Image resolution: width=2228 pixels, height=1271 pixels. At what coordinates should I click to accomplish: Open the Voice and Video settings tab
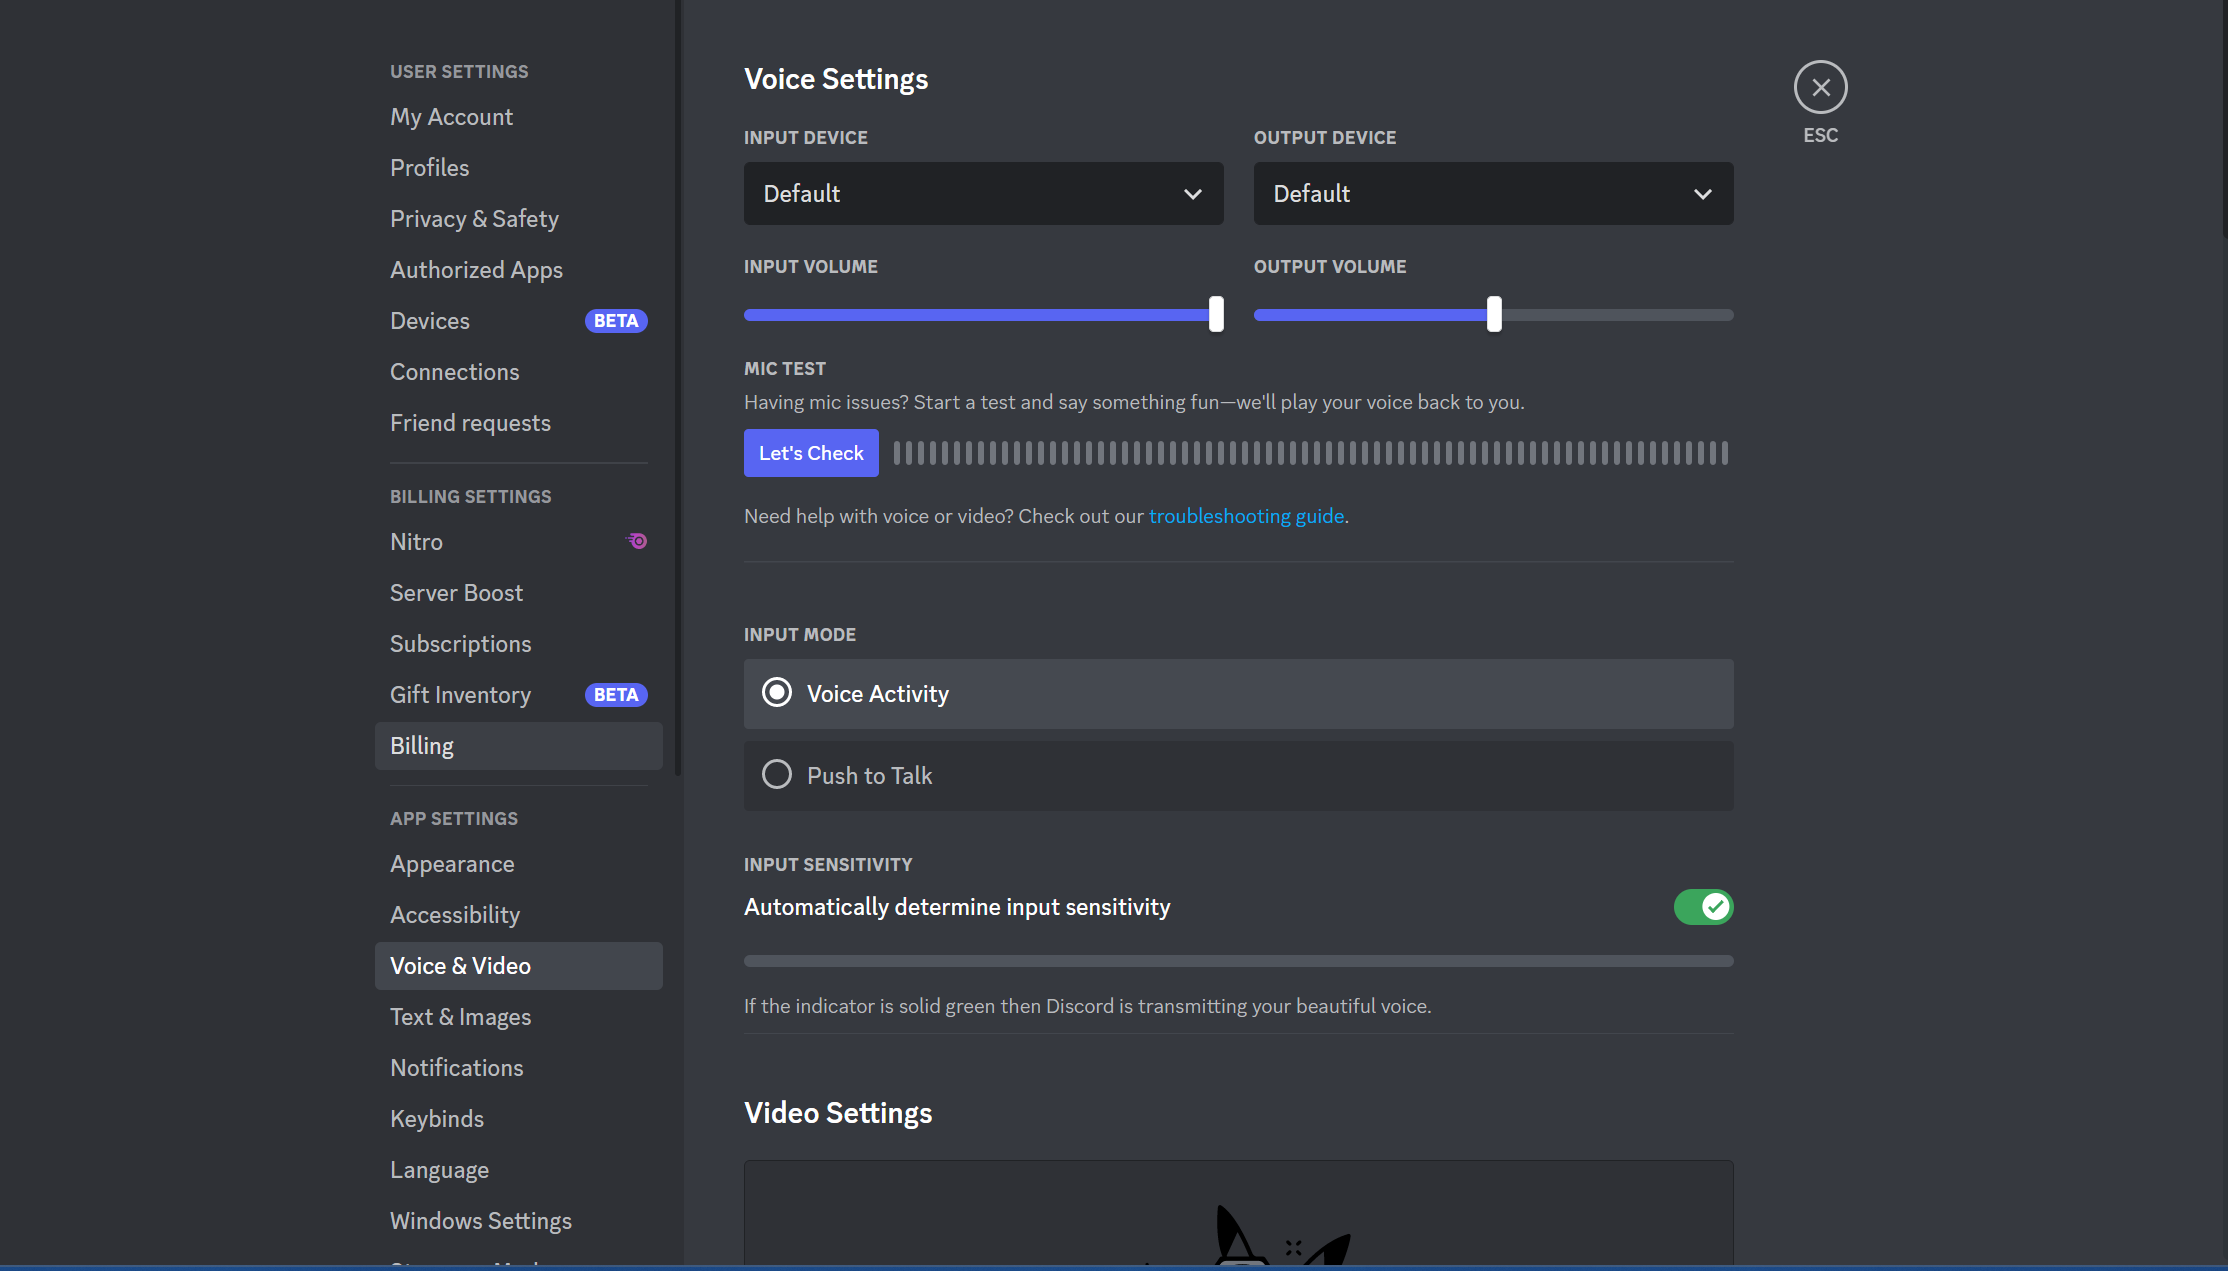click(x=459, y=965)
